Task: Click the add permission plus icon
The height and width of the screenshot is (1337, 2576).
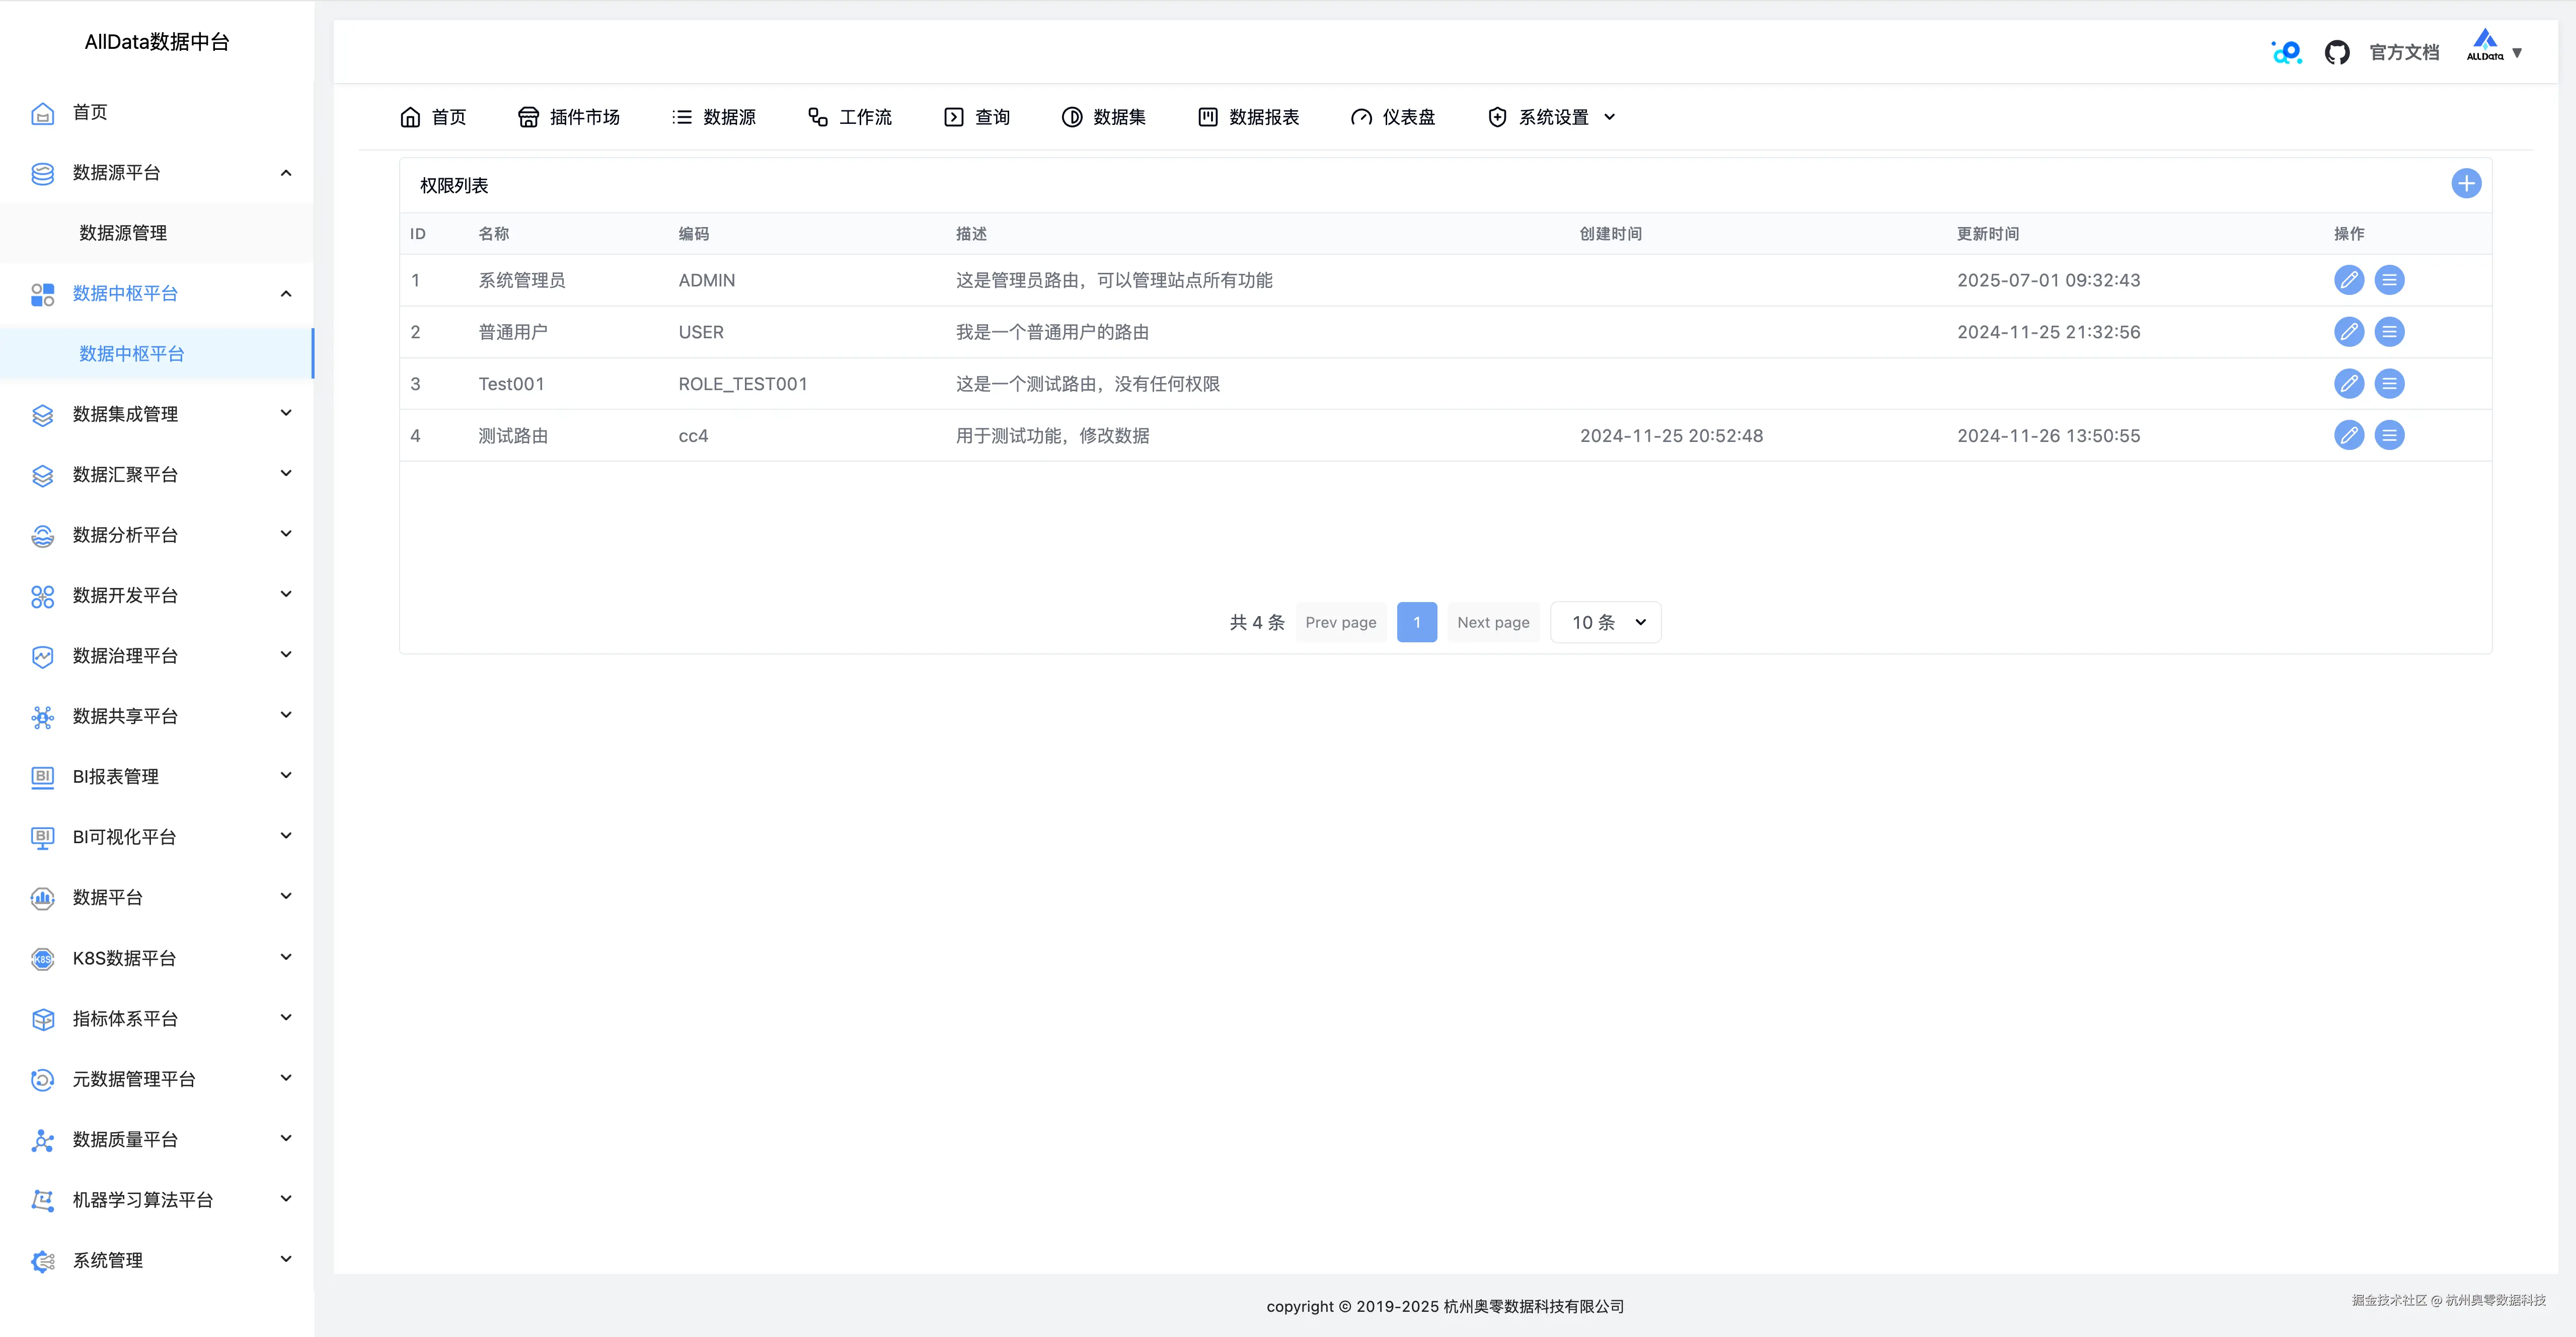Action: (x=2466, y=183)
